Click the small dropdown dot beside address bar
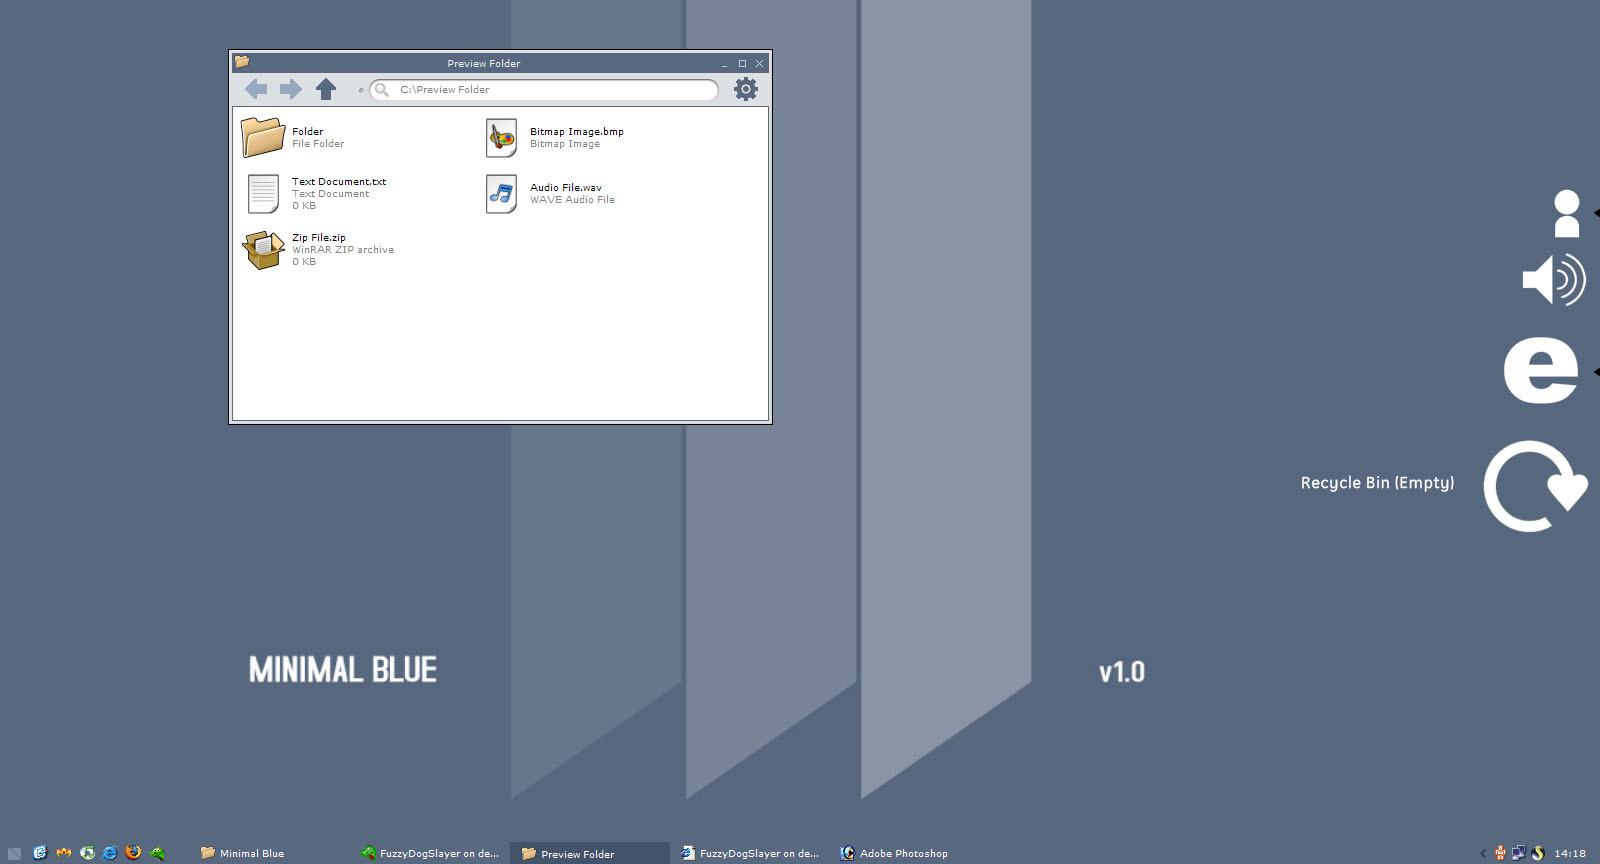Image resolution: width=1600 pixels, height=864 pixels. coord(361,90)
